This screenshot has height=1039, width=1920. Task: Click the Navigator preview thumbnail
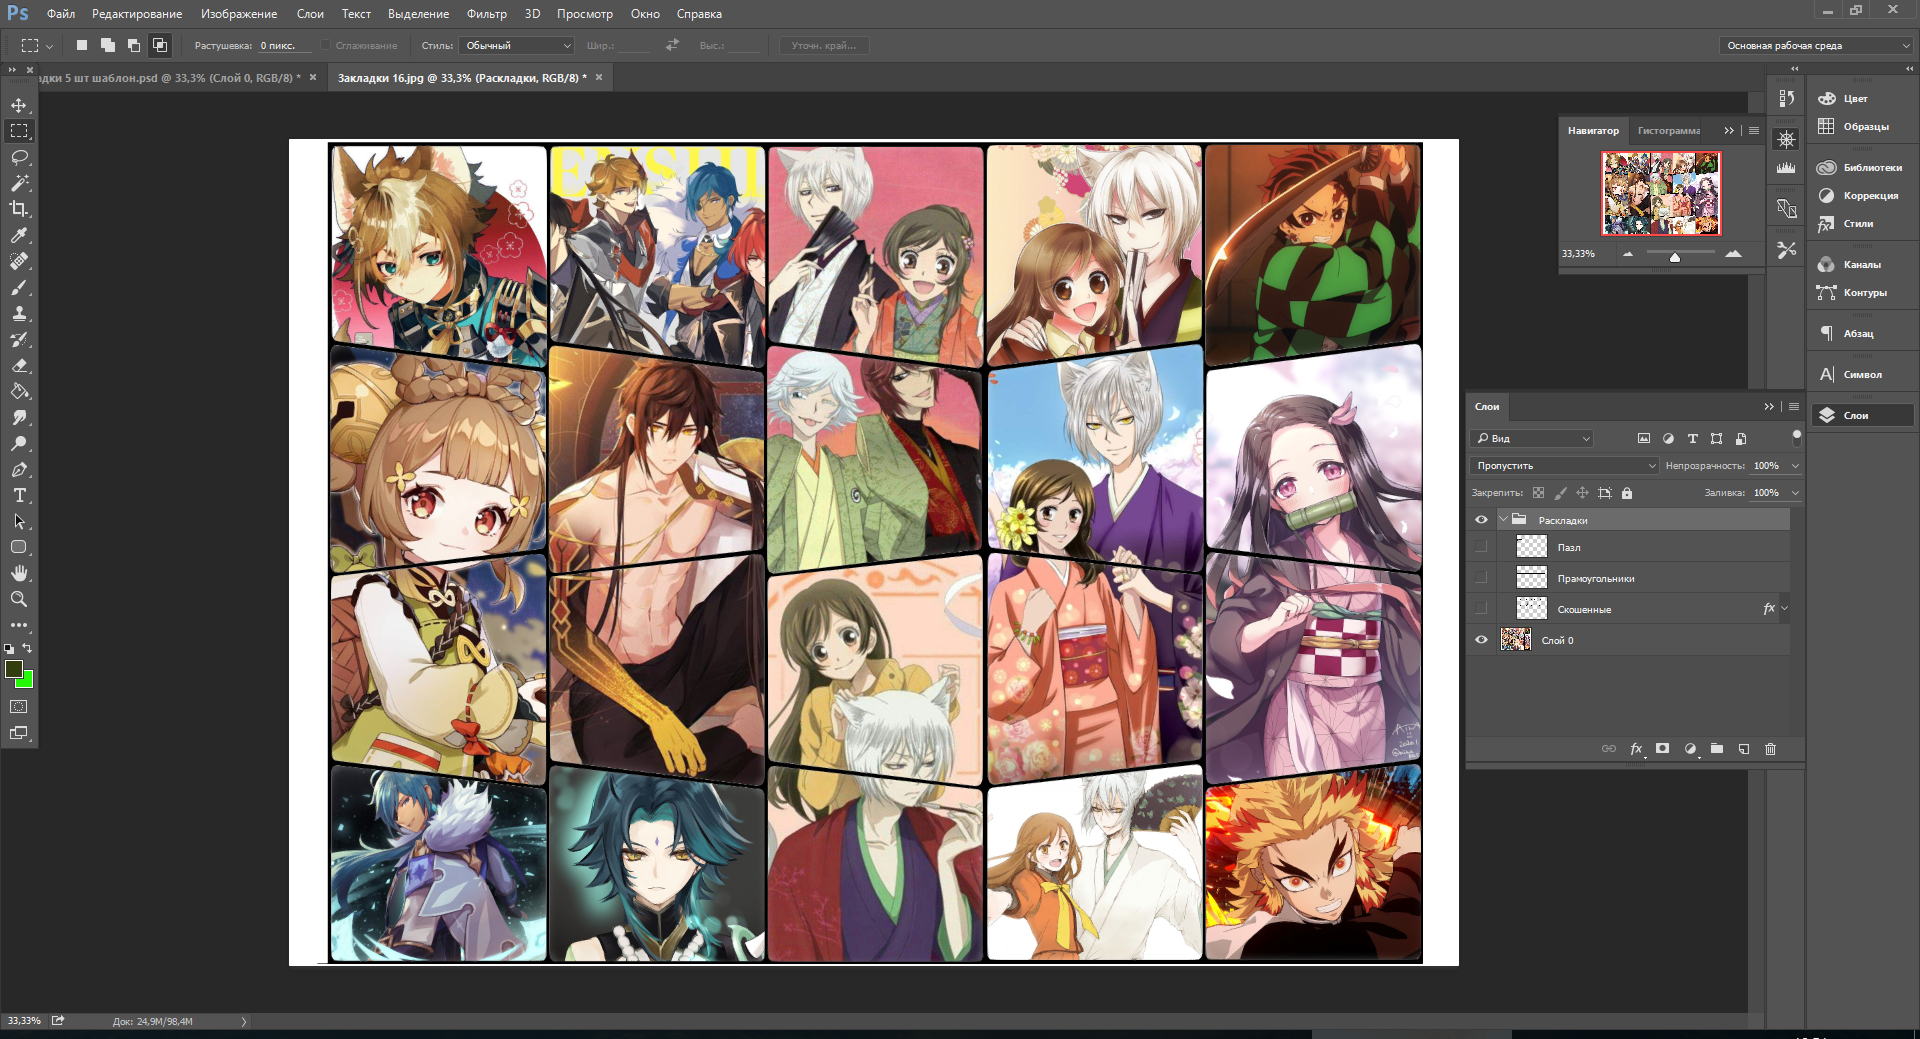1661,193
